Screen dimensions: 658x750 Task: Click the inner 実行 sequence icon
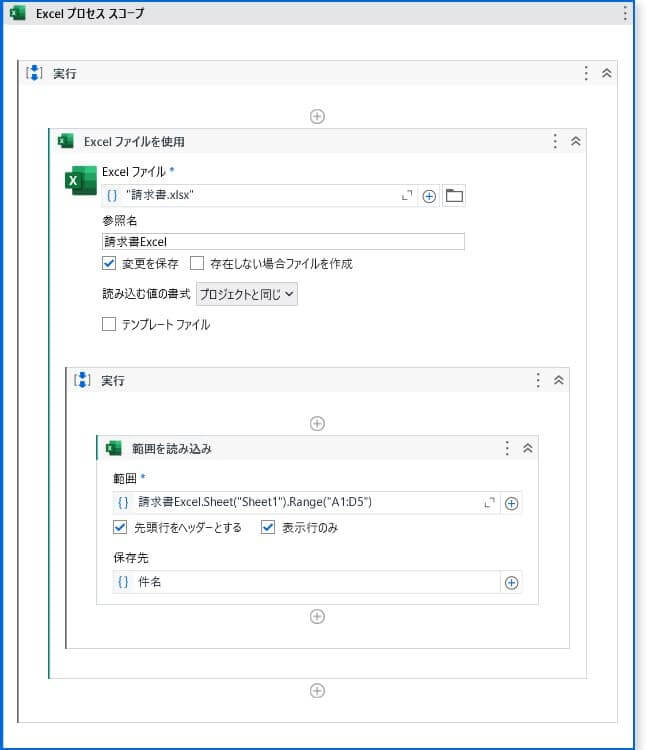click(x=82, y=380)
